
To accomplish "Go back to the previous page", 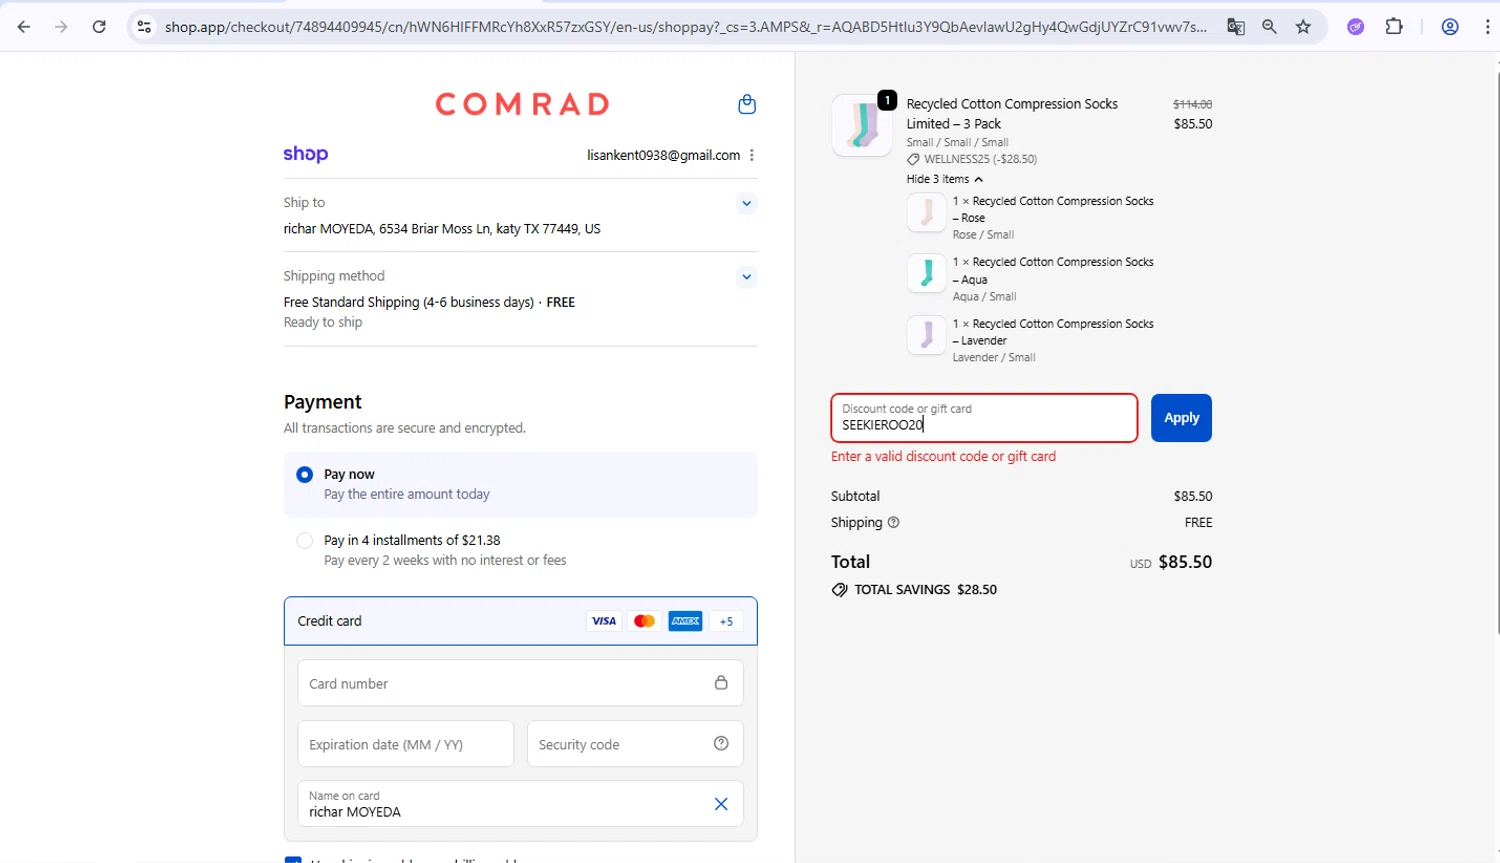I will pos(24,27).
